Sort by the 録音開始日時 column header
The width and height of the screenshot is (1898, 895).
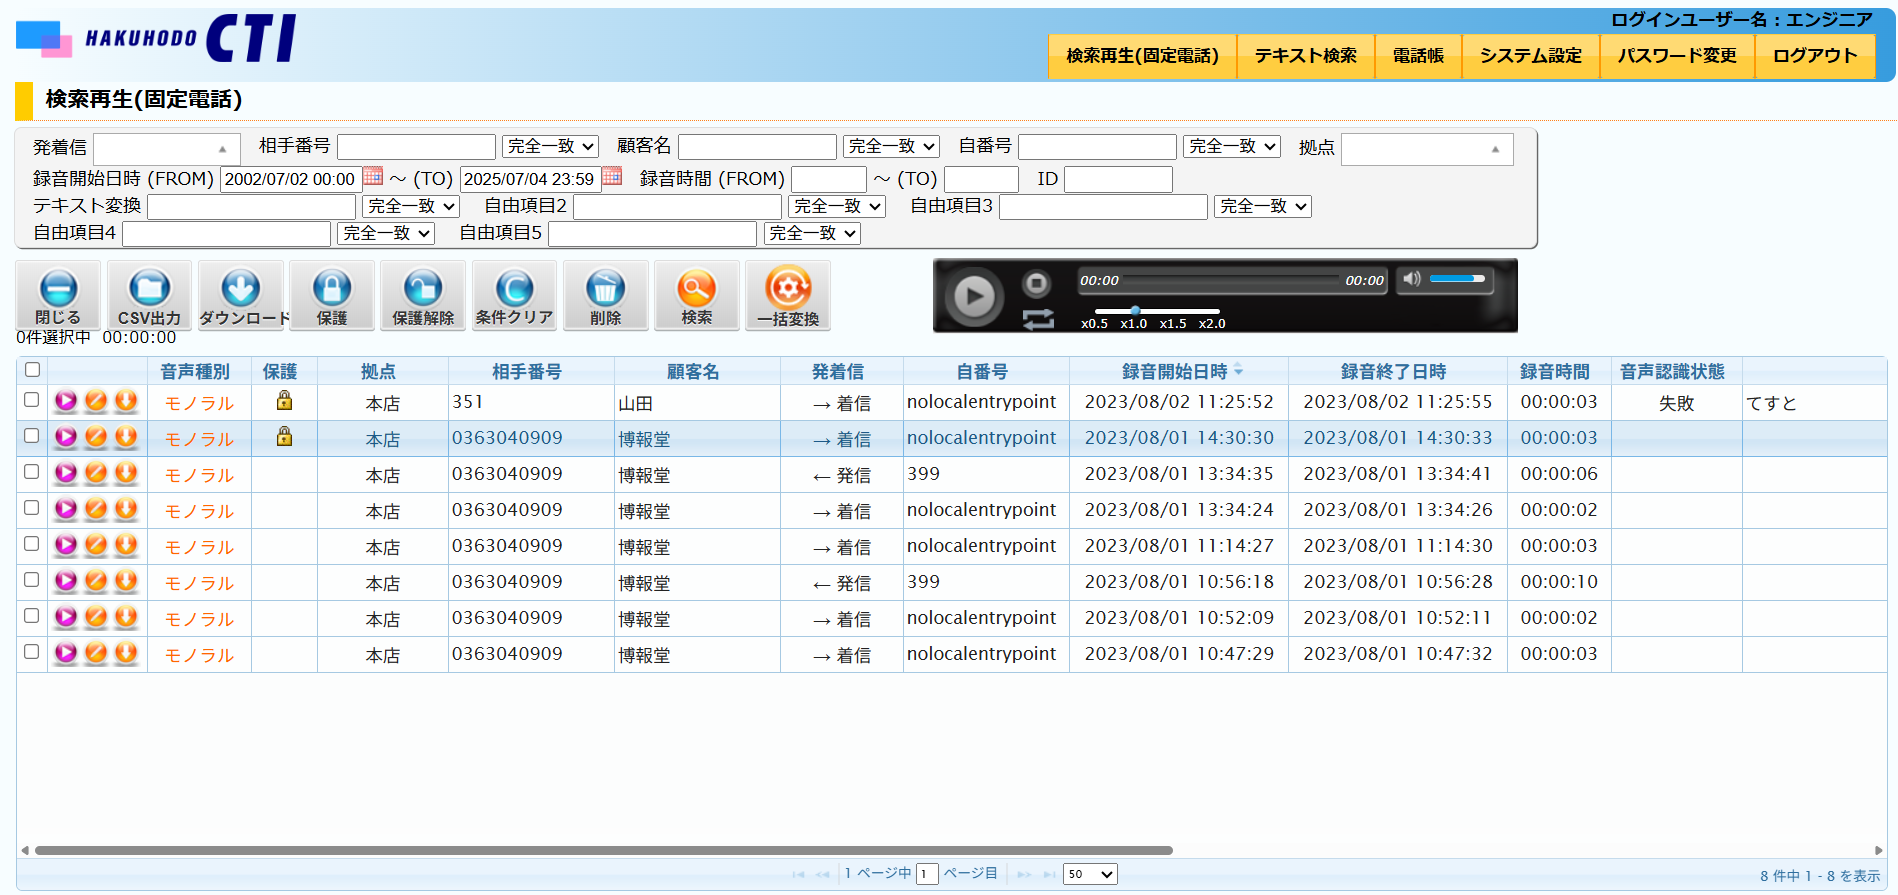(x=1175, y=372)
